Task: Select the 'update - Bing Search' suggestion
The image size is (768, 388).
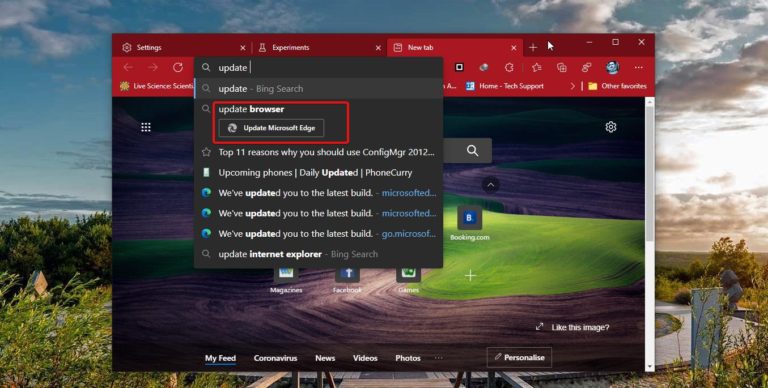Action: pyautogui.click(x=319, y=89)
